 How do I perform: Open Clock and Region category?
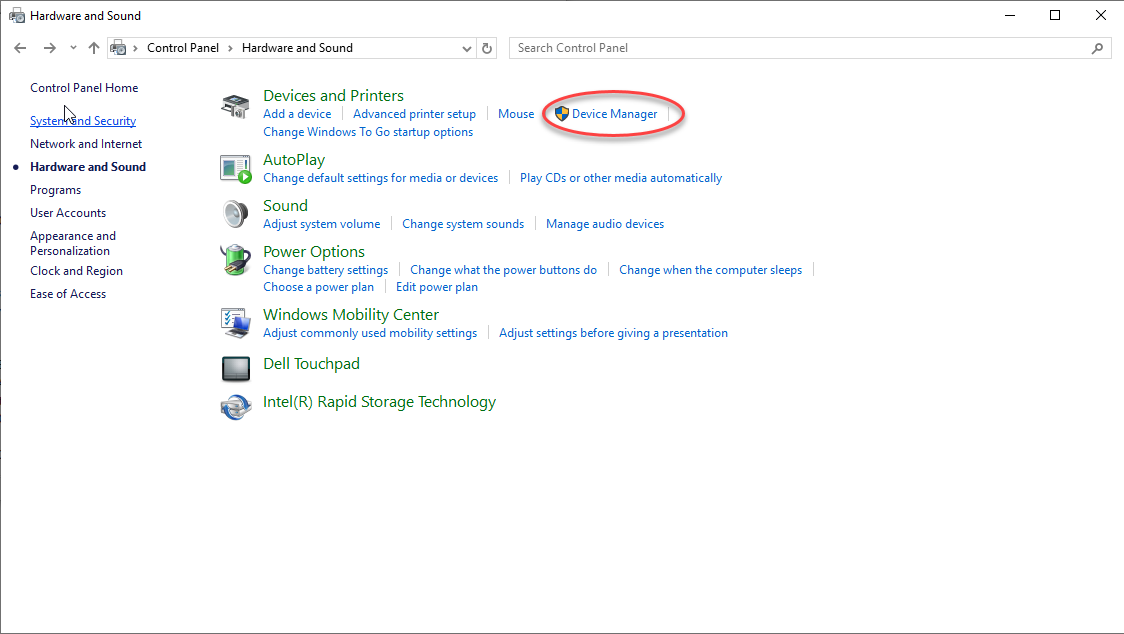pos(77,271)
